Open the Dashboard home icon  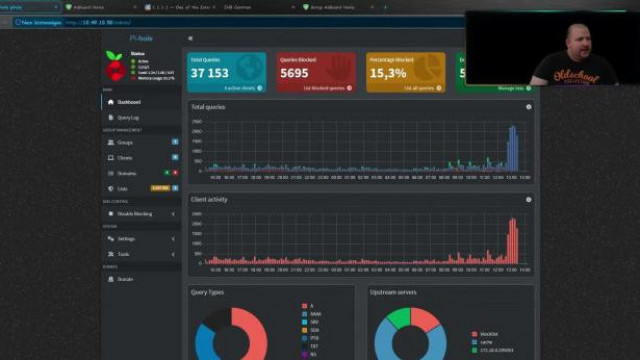tap(111, 102)
